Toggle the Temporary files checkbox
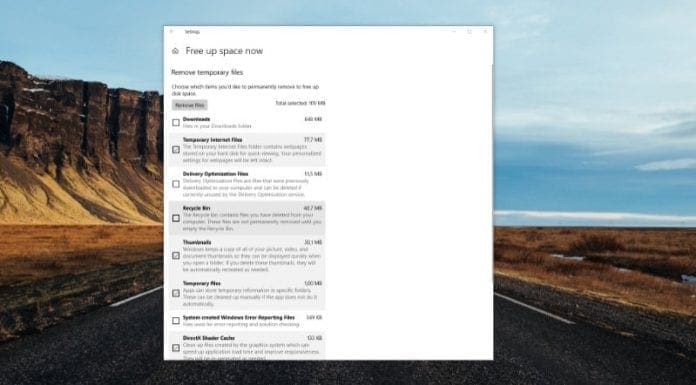696x385 pixels. tap(176, 293)
